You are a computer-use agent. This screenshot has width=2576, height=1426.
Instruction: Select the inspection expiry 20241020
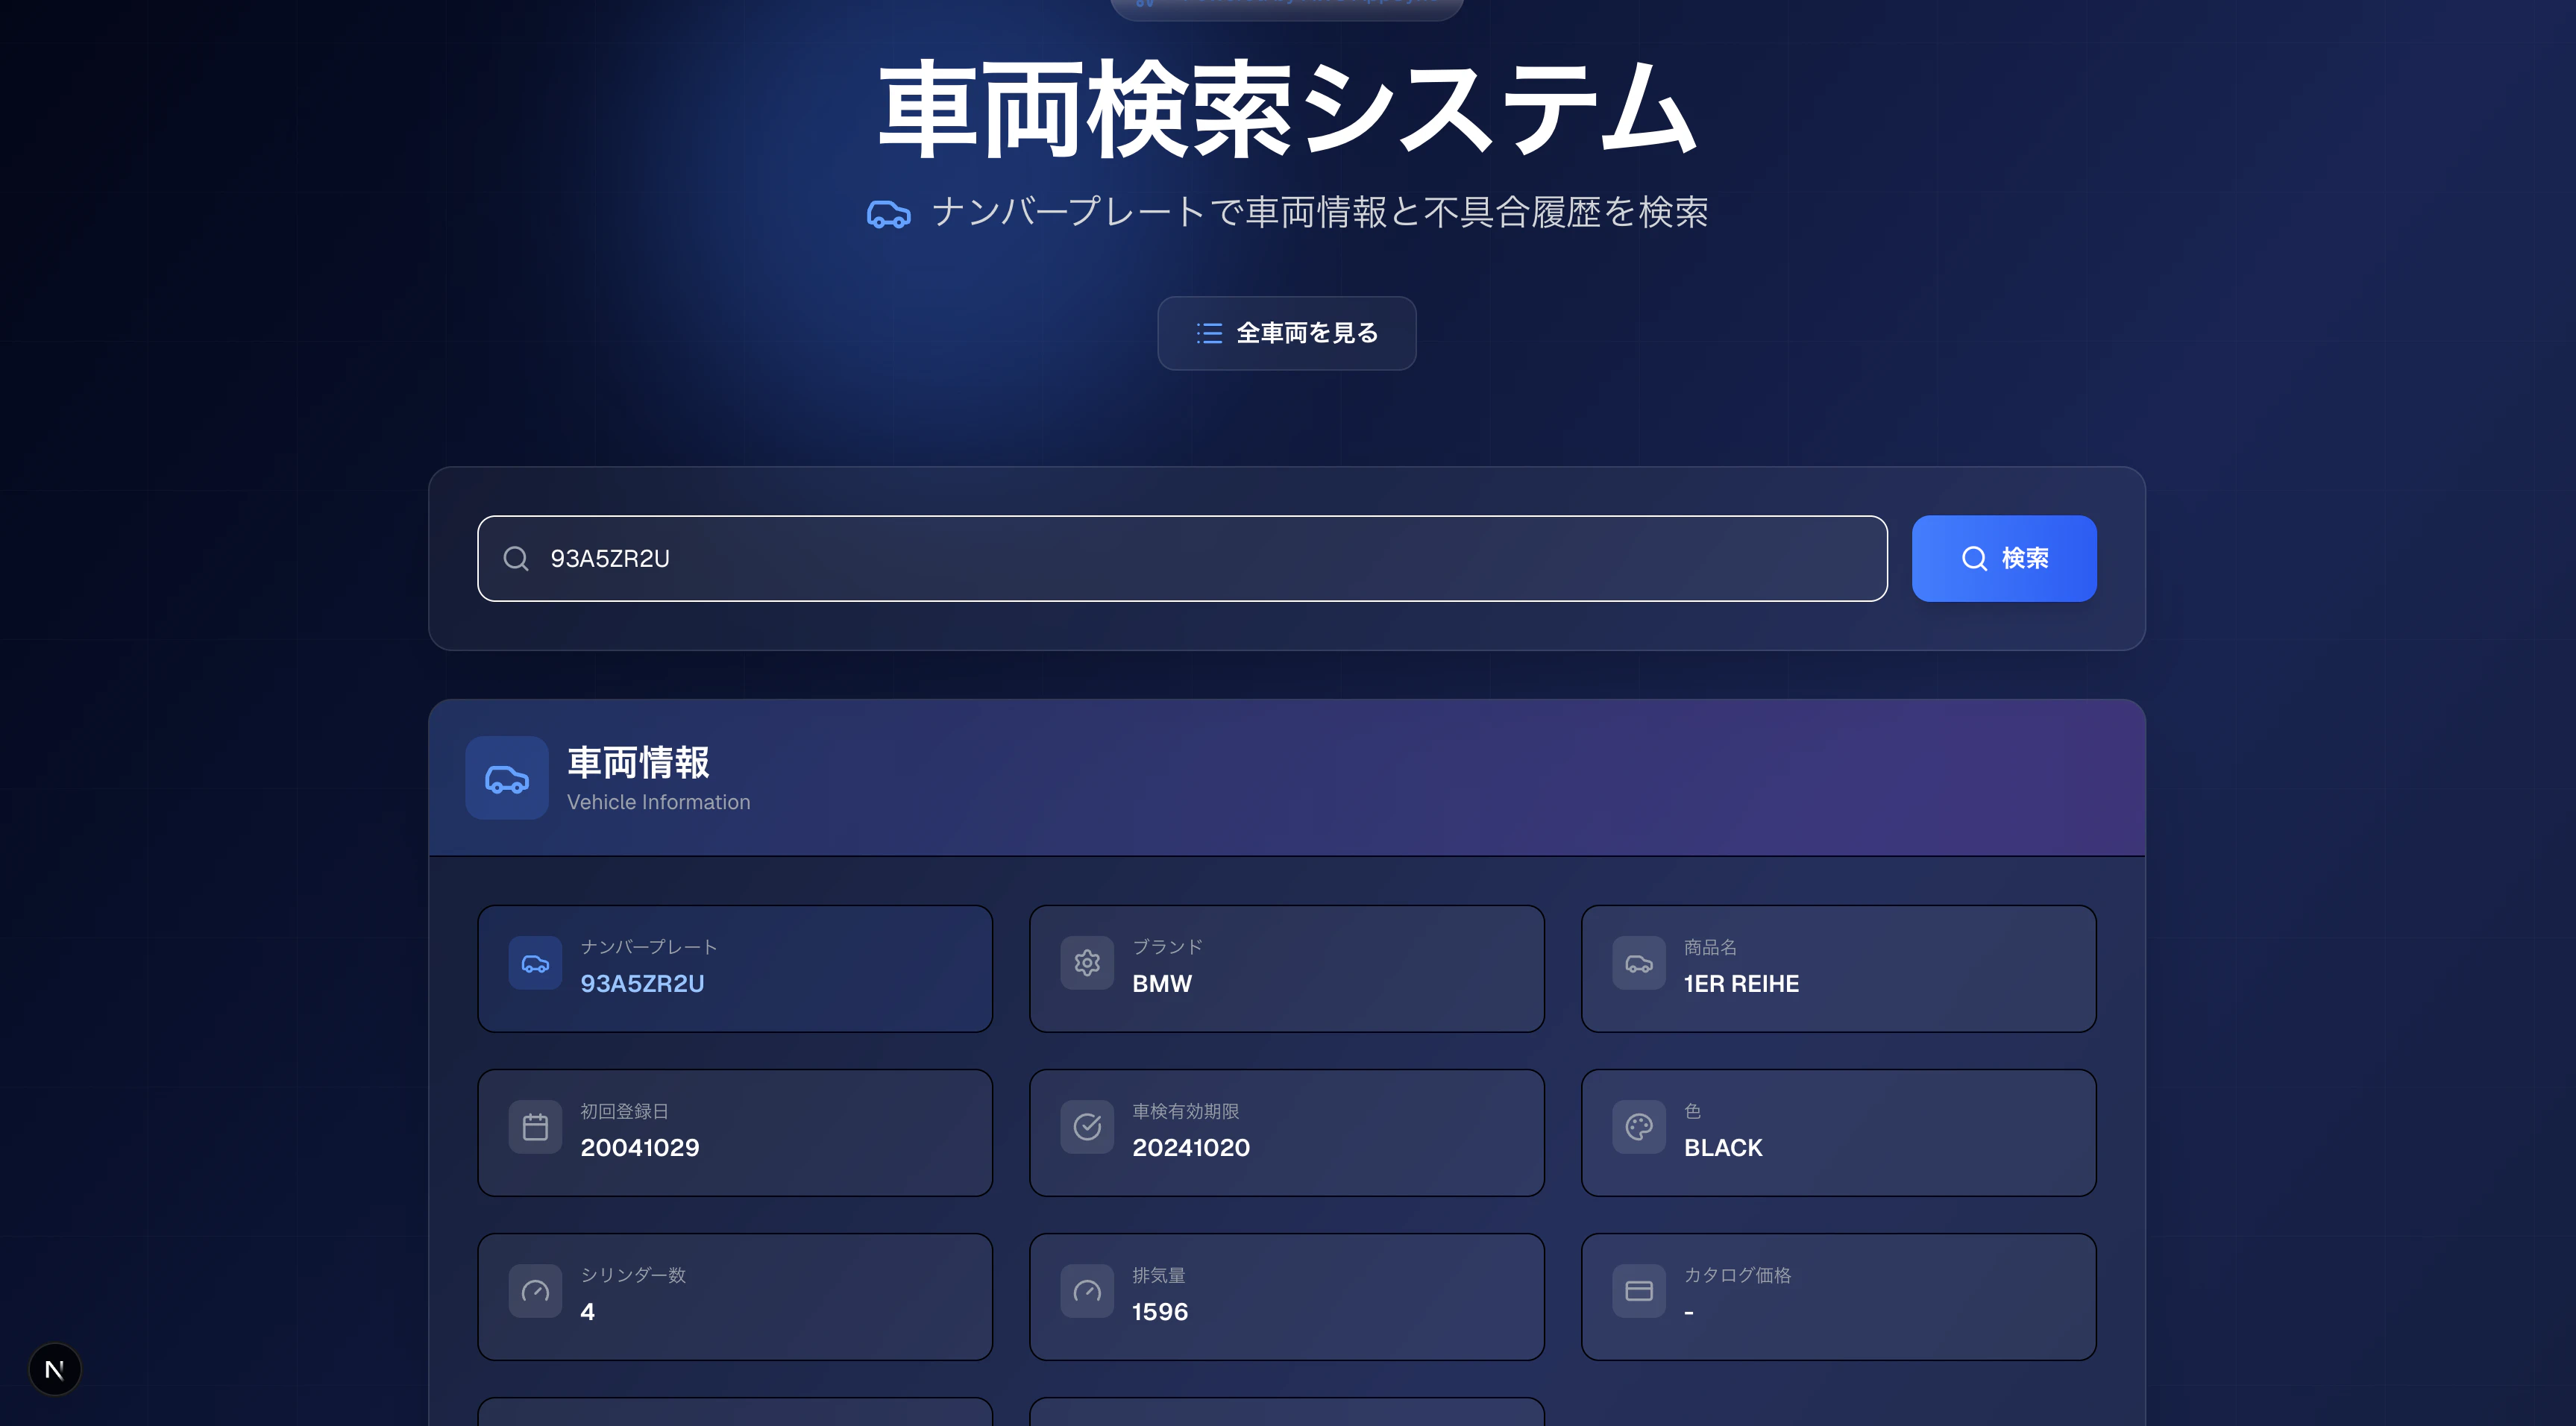click(x=1191, y=1148)
